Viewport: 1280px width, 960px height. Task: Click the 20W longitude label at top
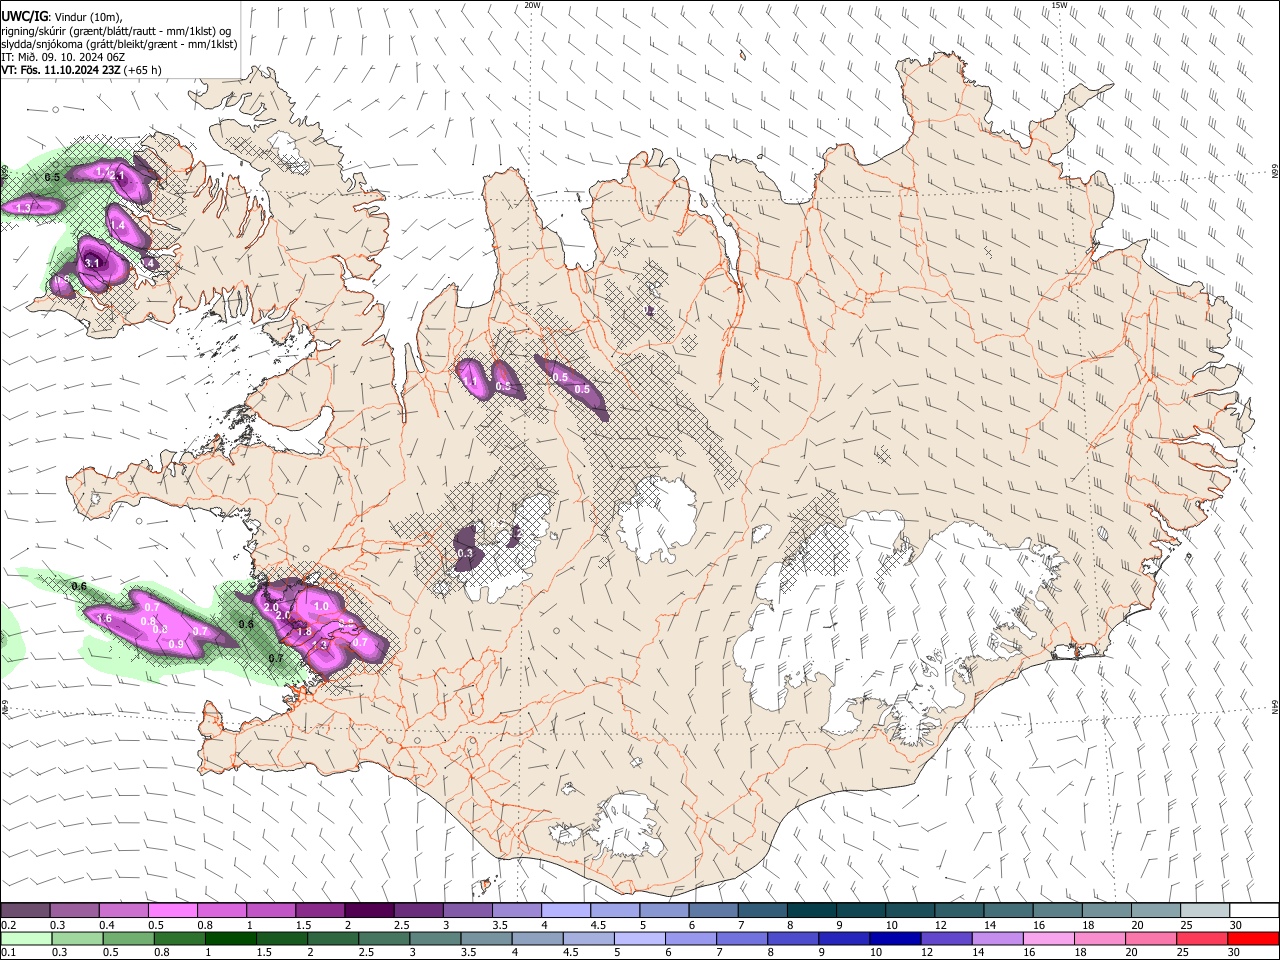[532, 5]
